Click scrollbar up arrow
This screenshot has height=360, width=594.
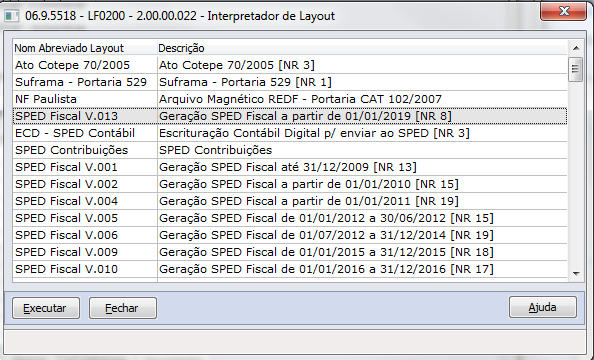coord(576,48)
